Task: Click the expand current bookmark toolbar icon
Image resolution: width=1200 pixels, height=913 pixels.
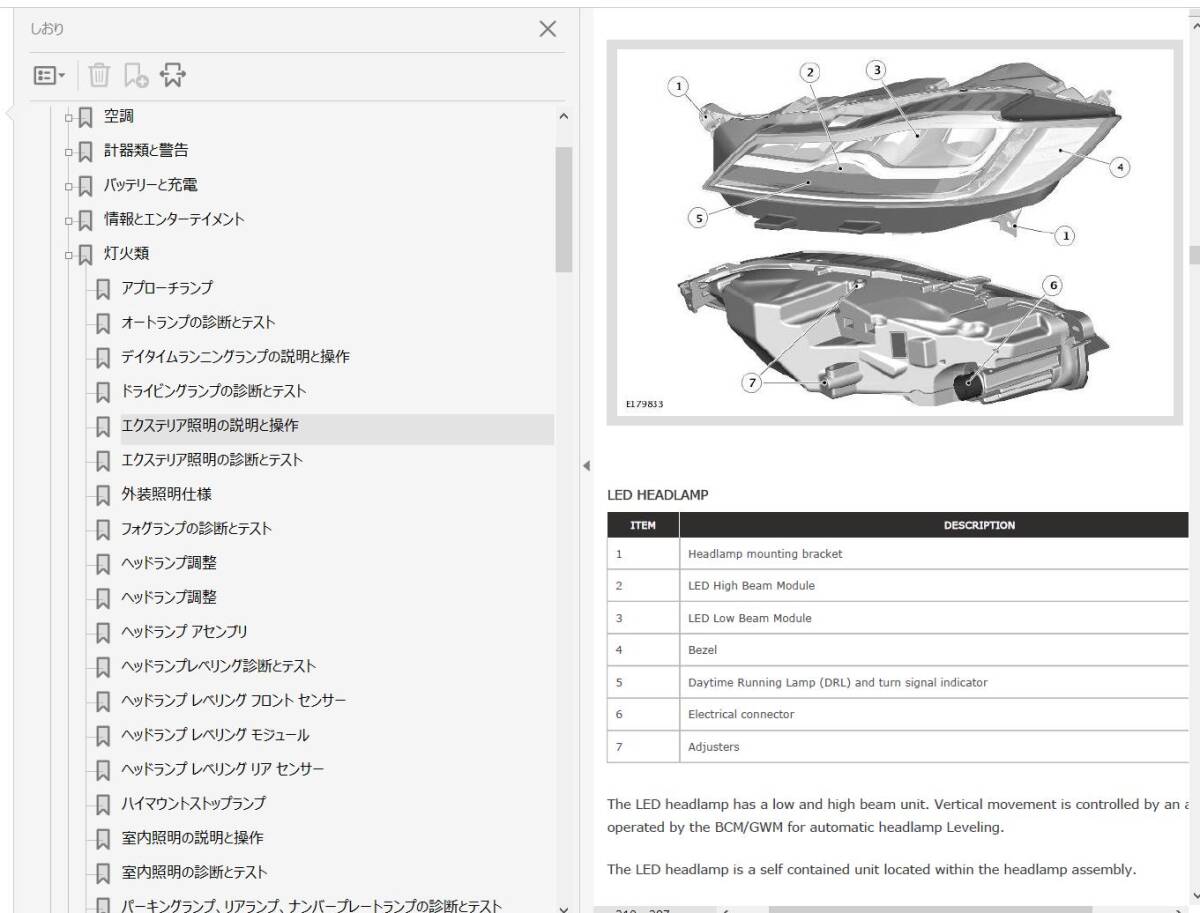Action: pyautogui.click(x=172, y=76)
